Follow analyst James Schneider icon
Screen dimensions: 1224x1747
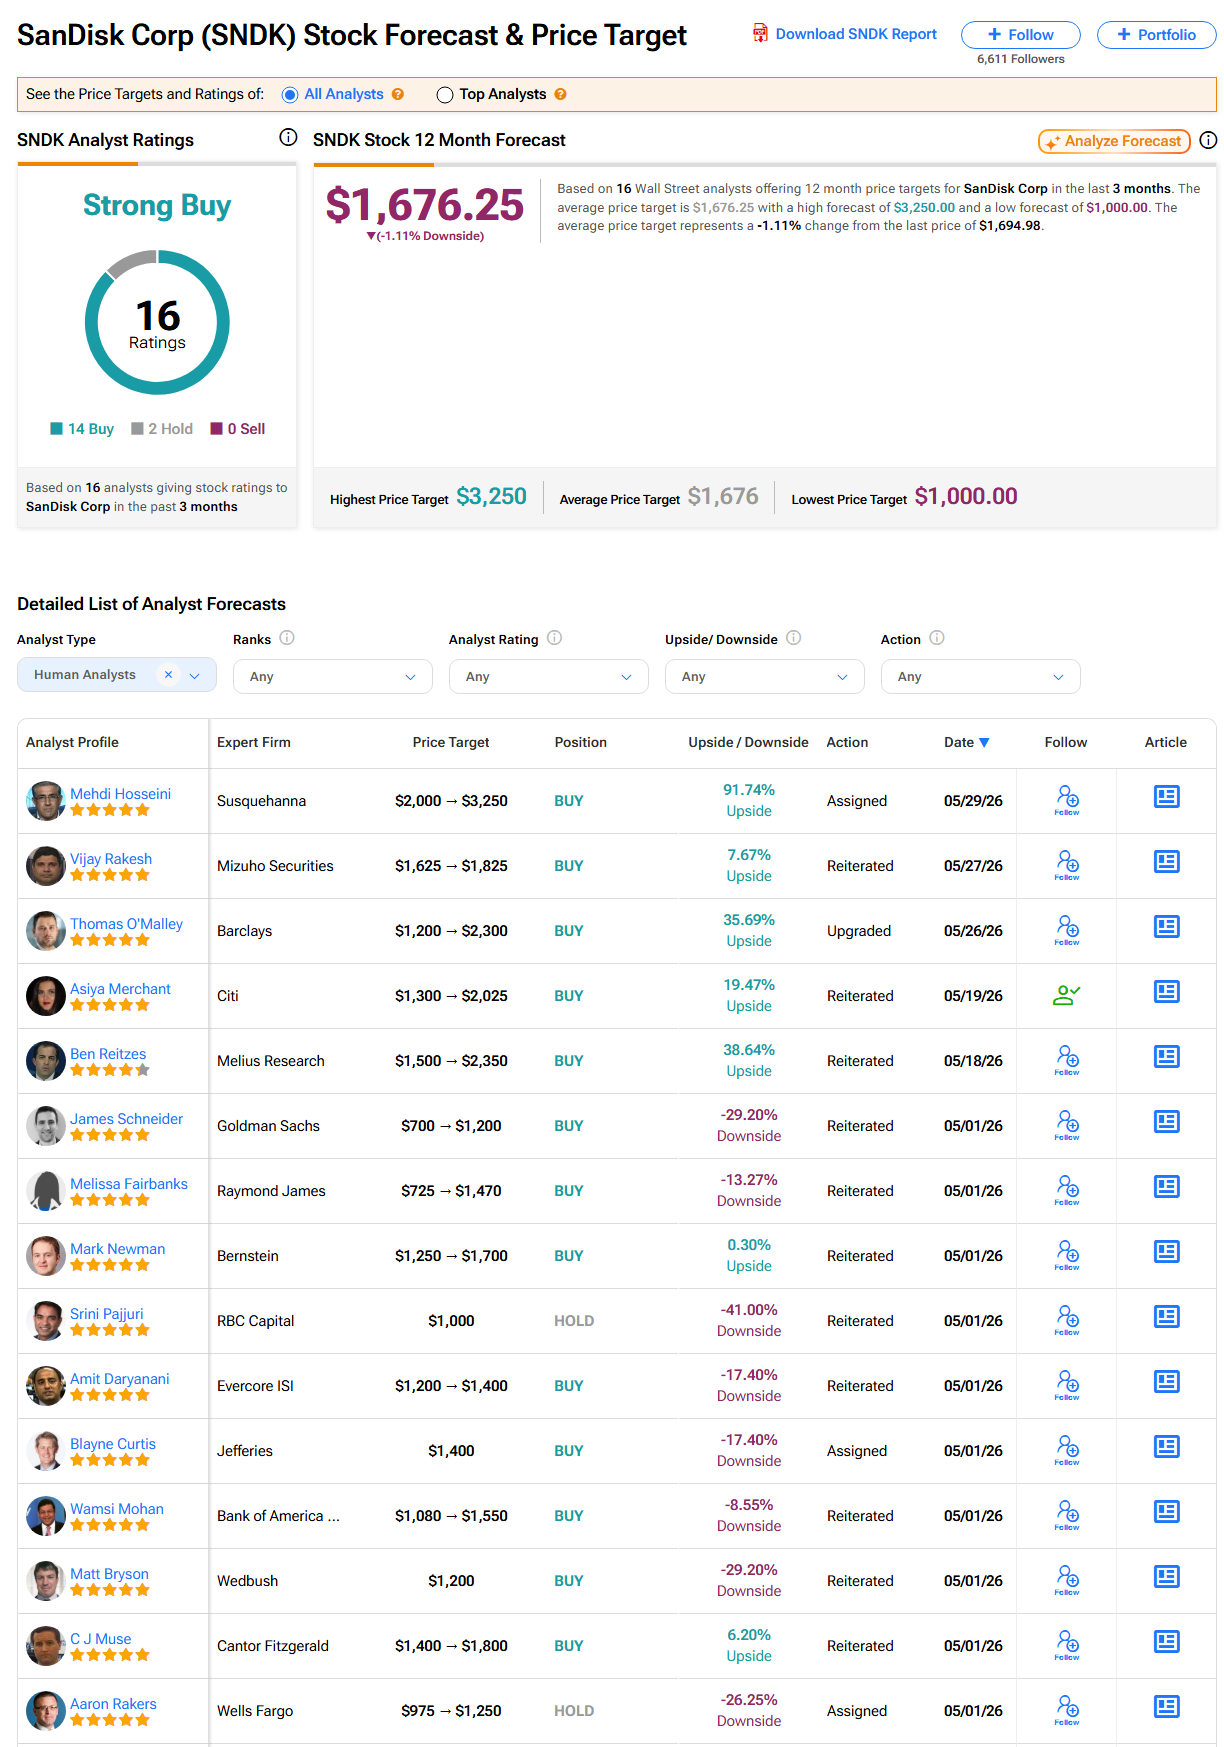pyautogui.click(x=1067, y=1125)
